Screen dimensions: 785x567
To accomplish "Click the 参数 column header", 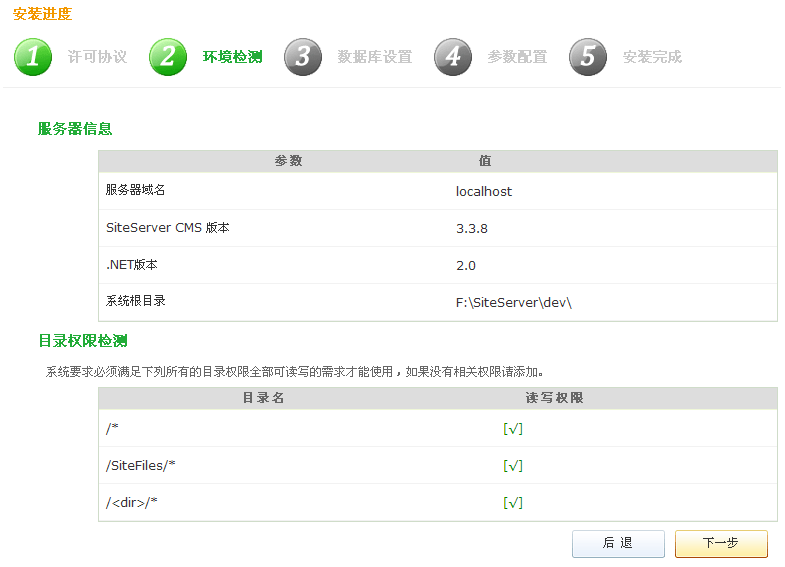I will (288, 161).
